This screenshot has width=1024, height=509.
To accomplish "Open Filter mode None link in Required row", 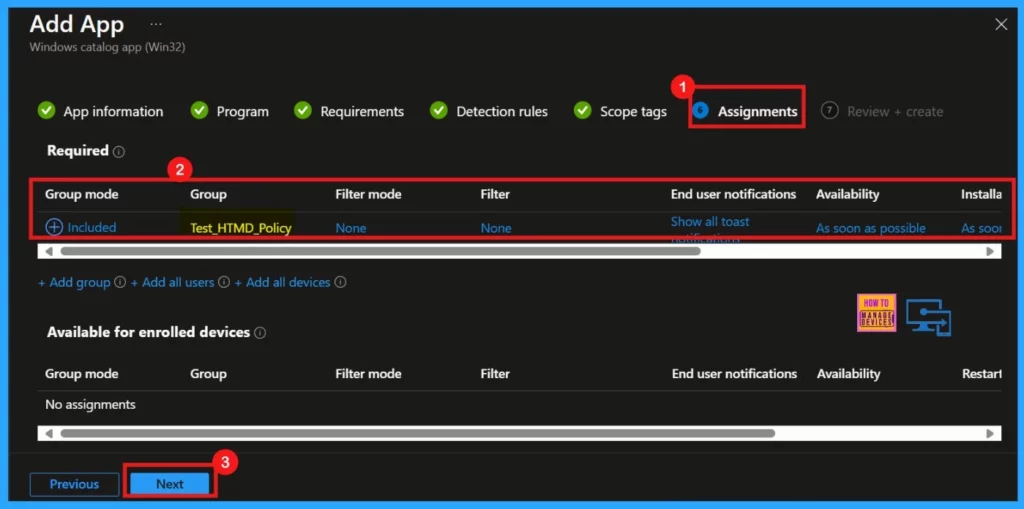I will pyautogui.click(x=351, y=228).
